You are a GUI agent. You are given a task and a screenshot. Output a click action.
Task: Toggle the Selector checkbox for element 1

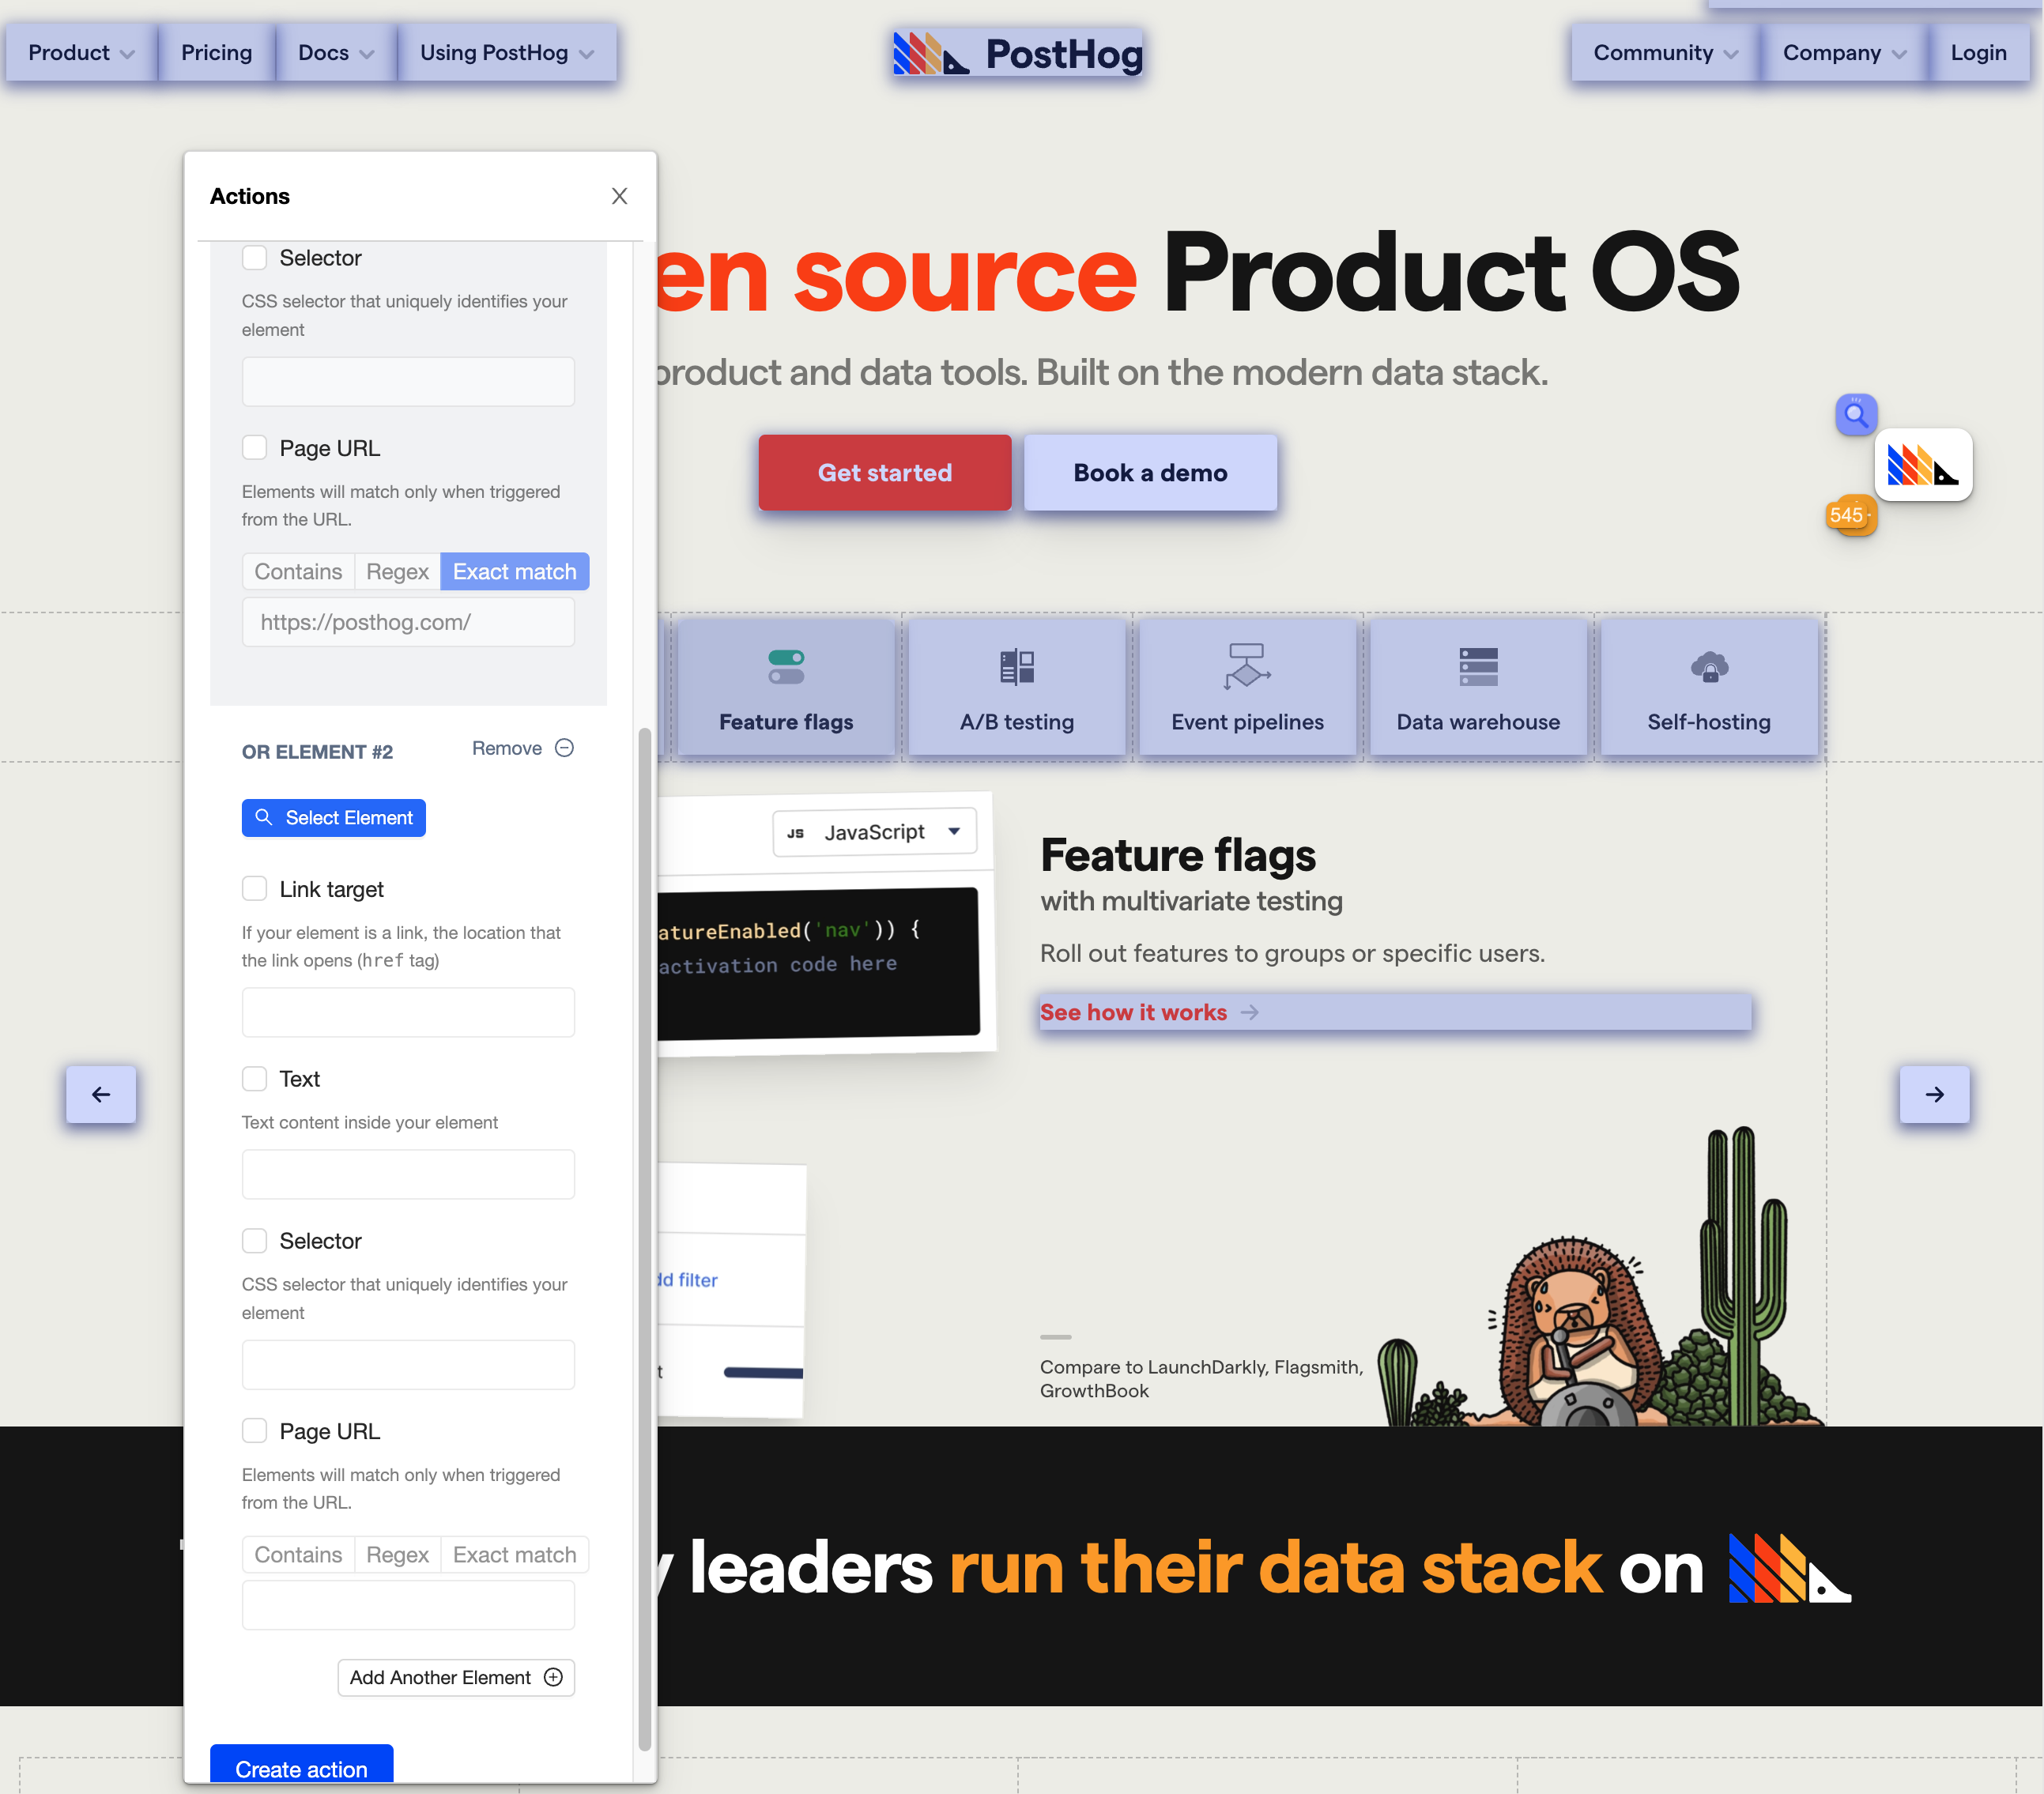click(255, 258)
